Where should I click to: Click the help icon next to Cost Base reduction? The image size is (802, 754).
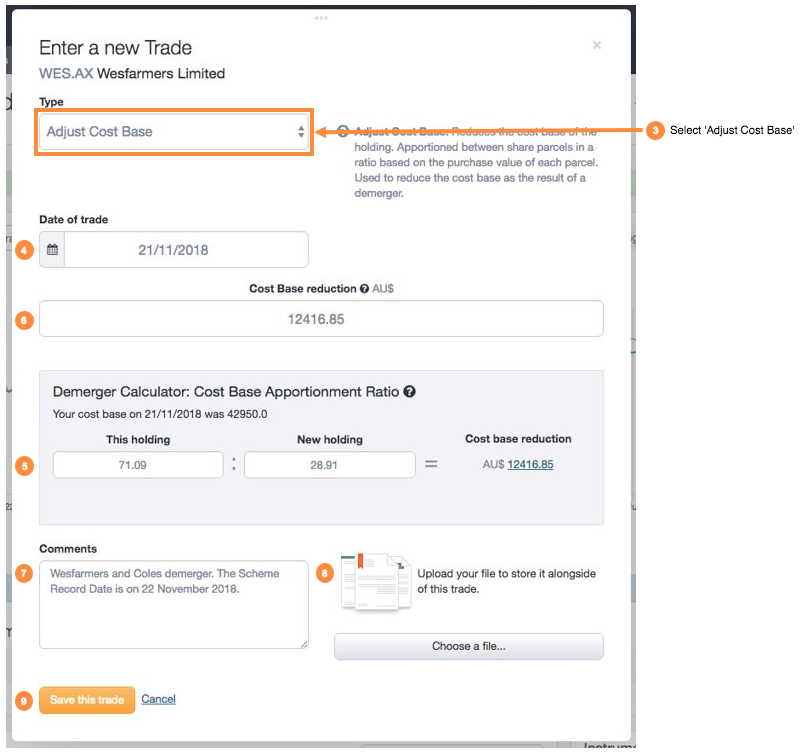pyautogui.click(x=364, y=289)
